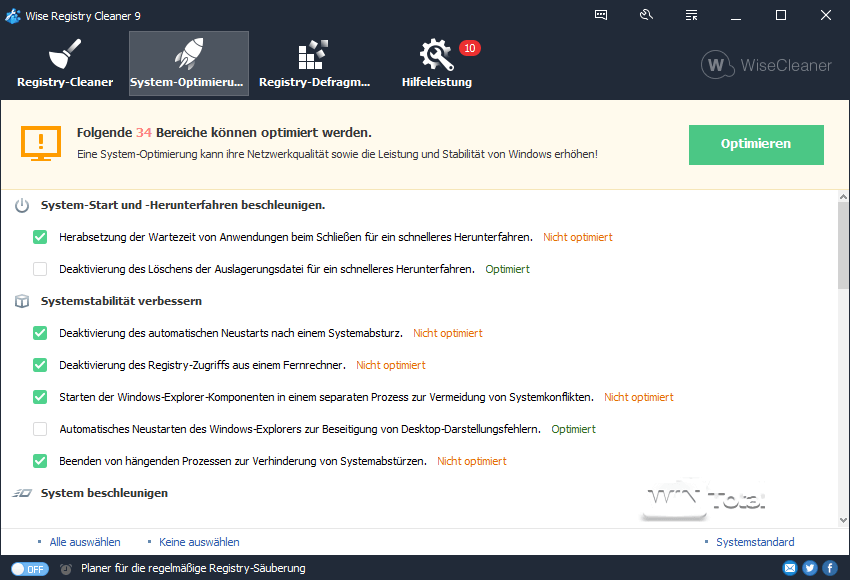
Task: Check Deaktivierung des Löschens der Auslagerungsdatei
Action: click(x=40, y=269)
